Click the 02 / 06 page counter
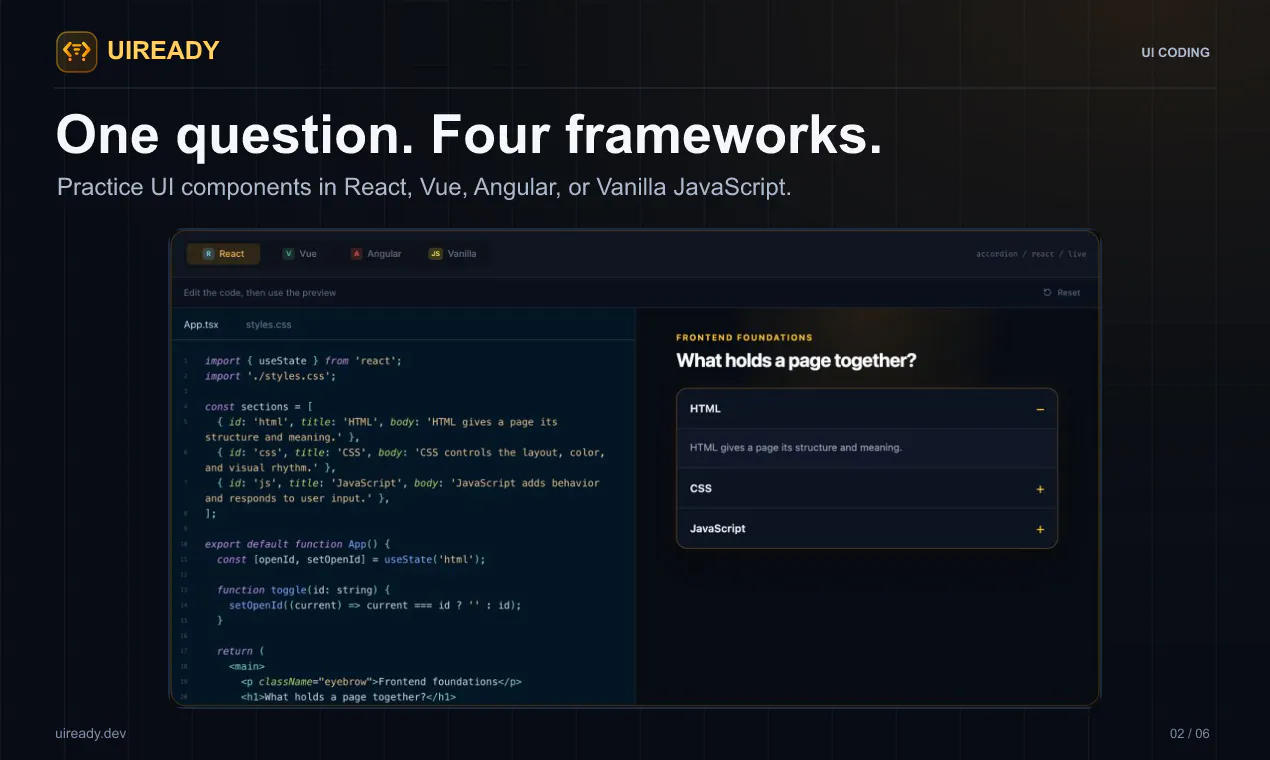 tap(1190, 733)
